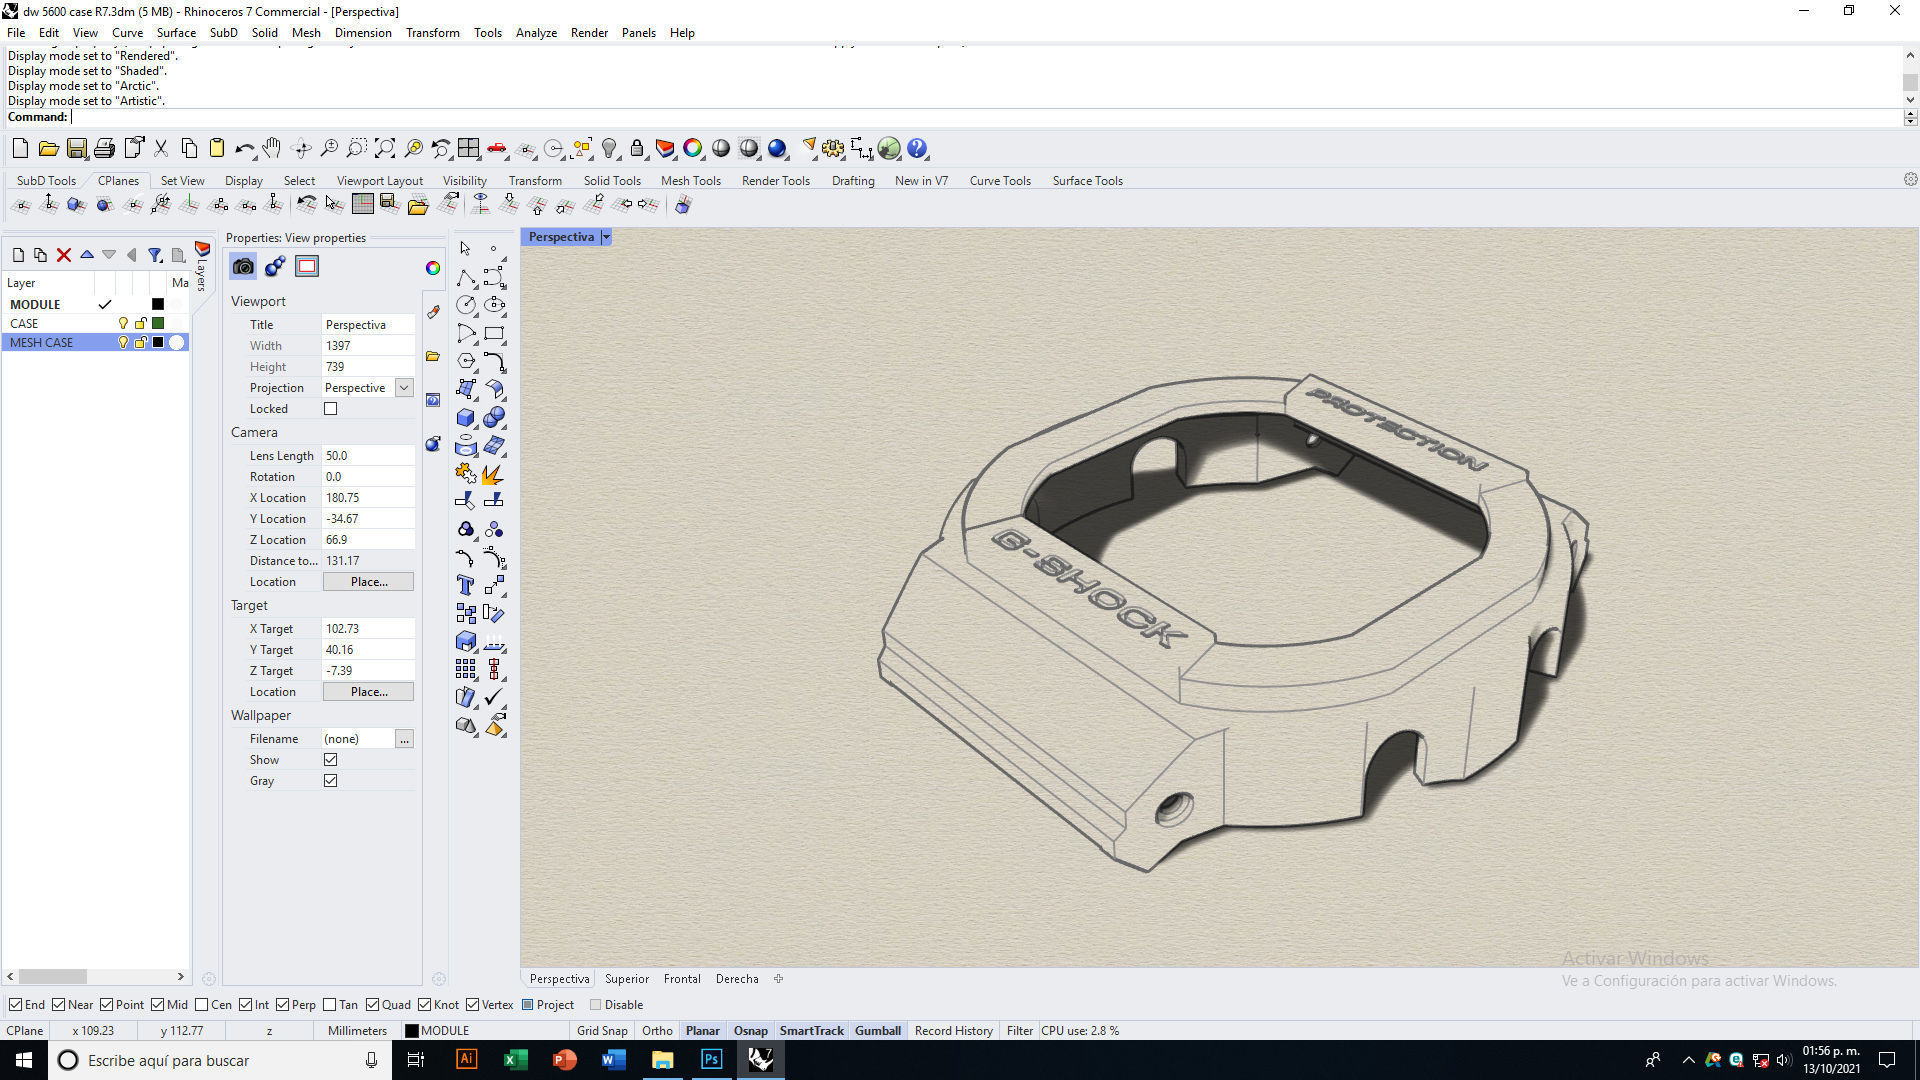Toggle Gumball in status bar
1920x1080 pixels.
878,1031
